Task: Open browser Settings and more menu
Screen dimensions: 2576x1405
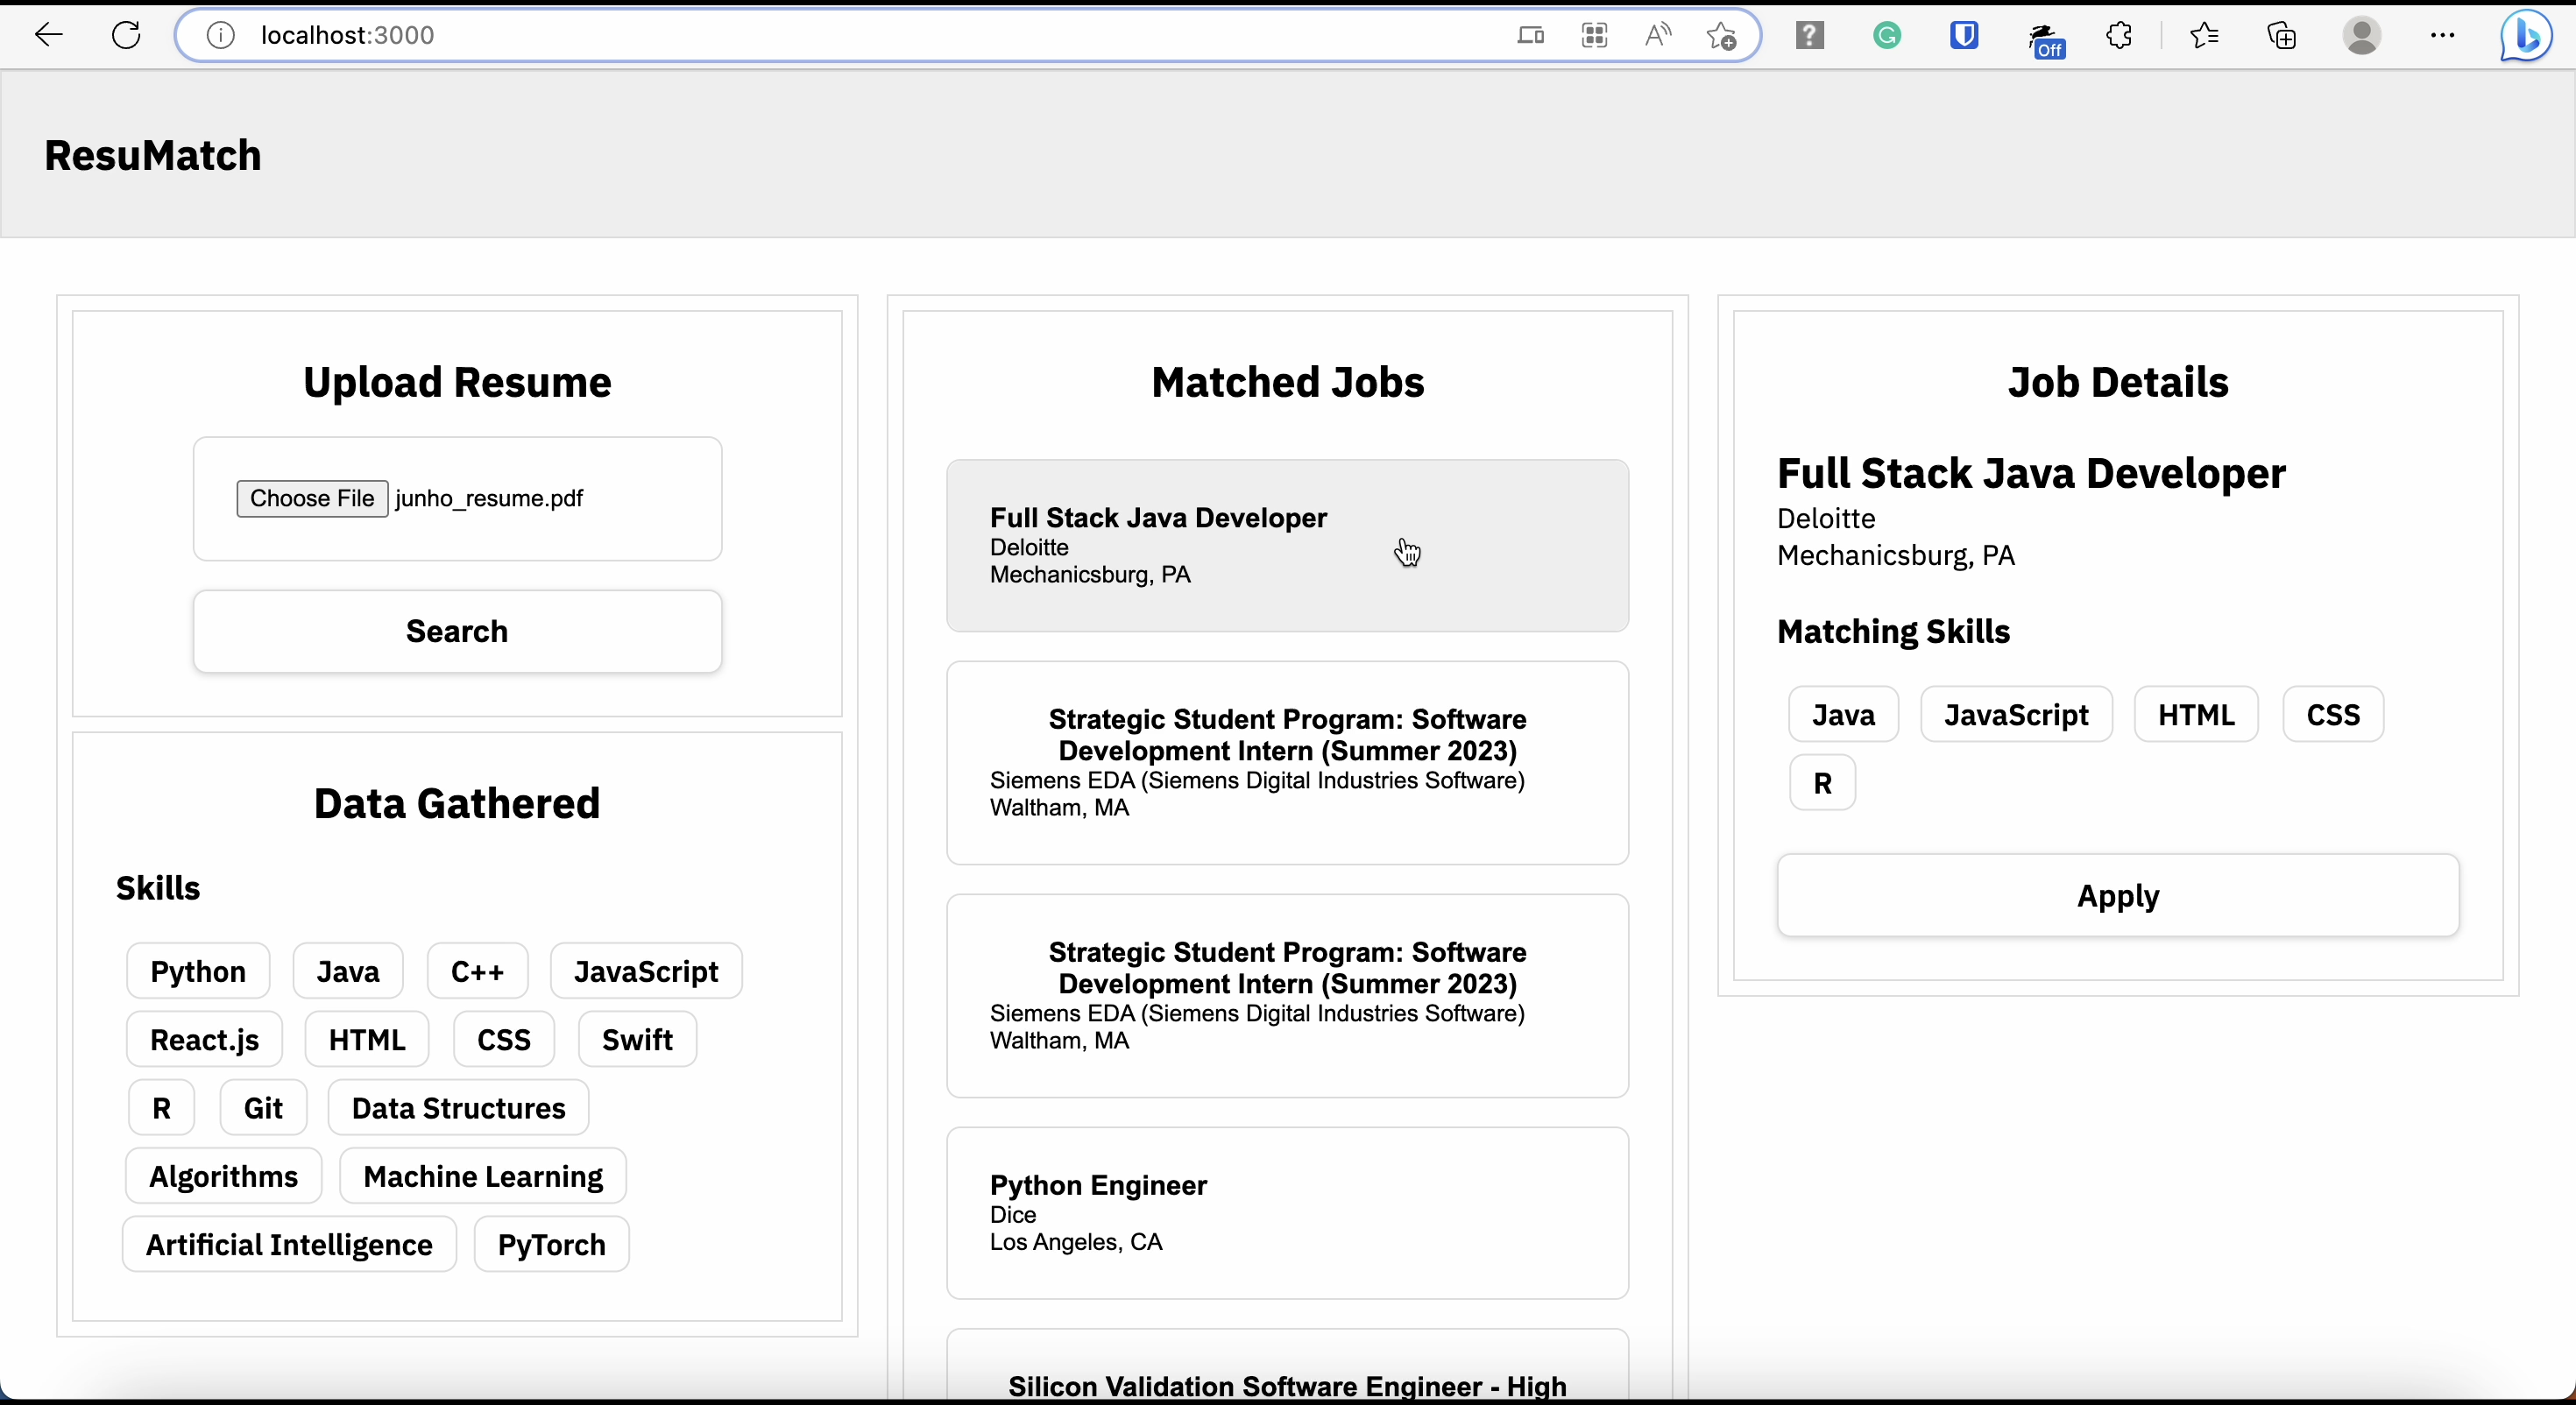Action: pyautogui.click(x=2442, y=36)
